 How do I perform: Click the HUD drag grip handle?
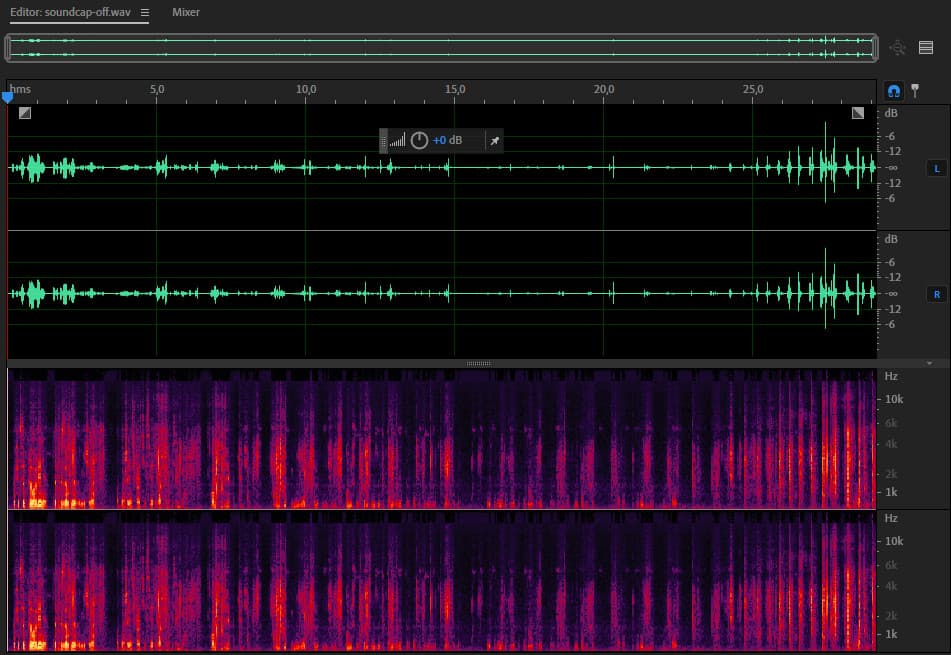[383, 141]
